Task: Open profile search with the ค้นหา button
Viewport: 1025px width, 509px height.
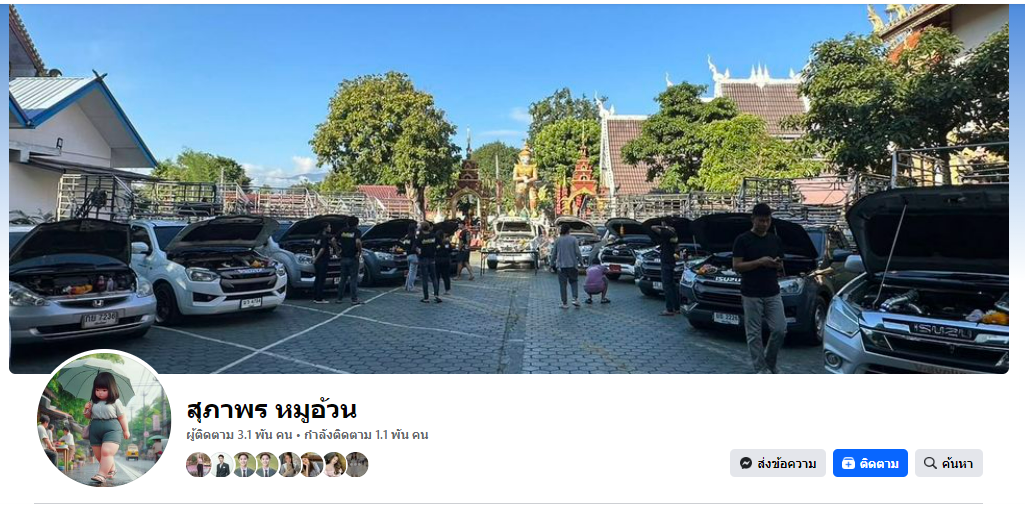Action: [949, 463]
